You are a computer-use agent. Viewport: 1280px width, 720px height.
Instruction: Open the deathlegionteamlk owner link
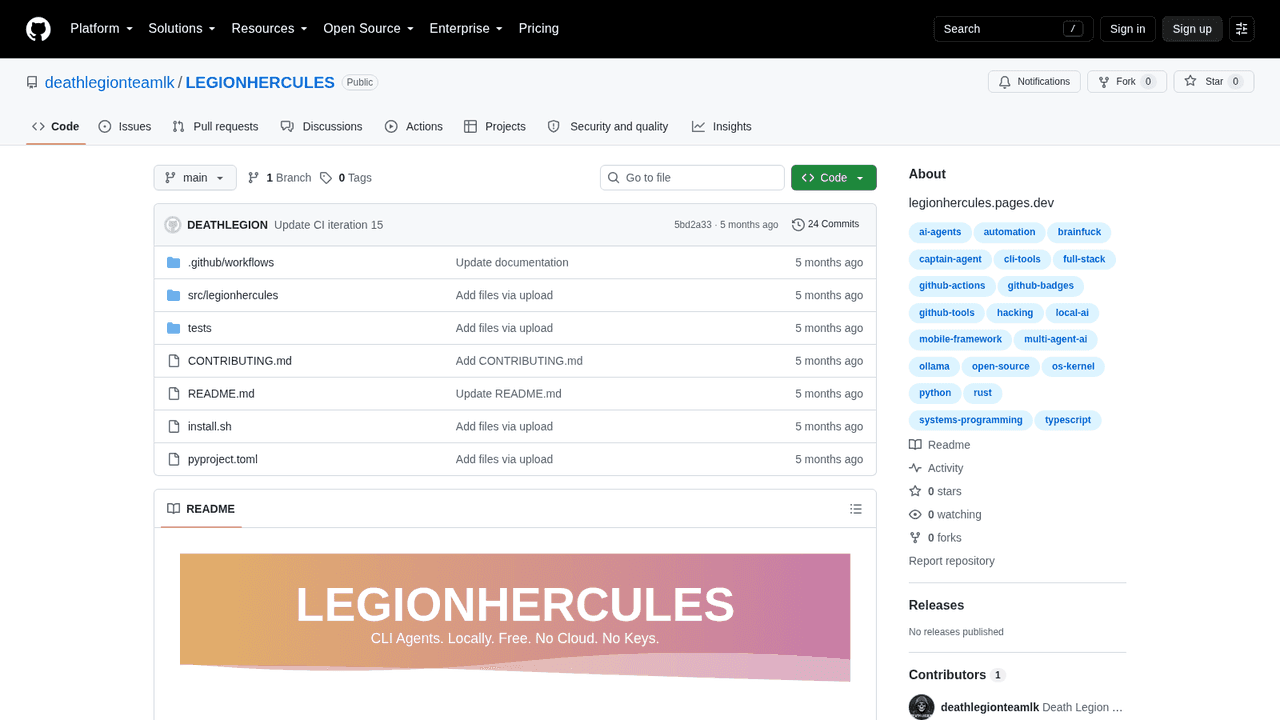pos(110,83)
